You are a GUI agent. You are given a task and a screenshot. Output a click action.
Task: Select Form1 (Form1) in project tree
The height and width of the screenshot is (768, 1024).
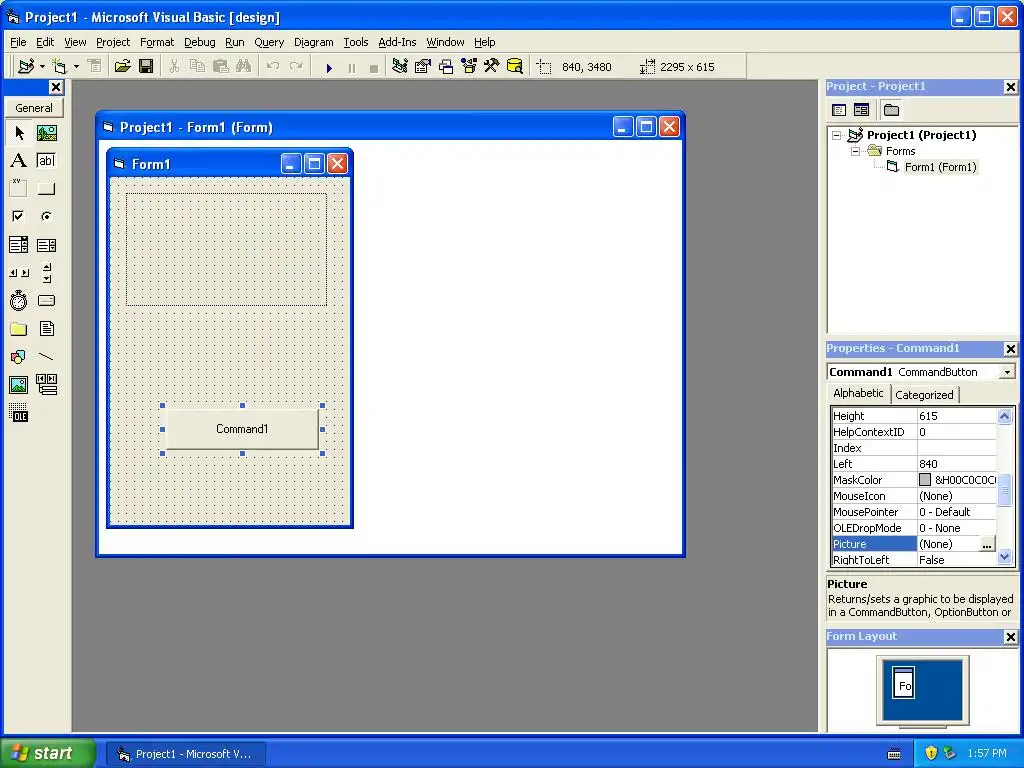click(x=940, y=167)
